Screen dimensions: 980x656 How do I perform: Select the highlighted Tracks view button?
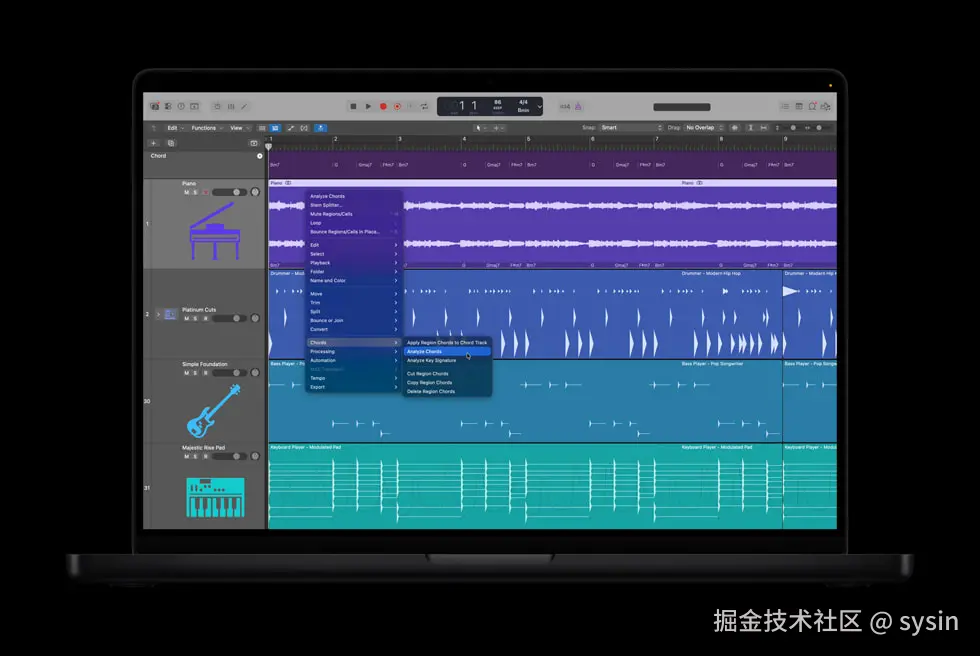click(x=275, y=128)
